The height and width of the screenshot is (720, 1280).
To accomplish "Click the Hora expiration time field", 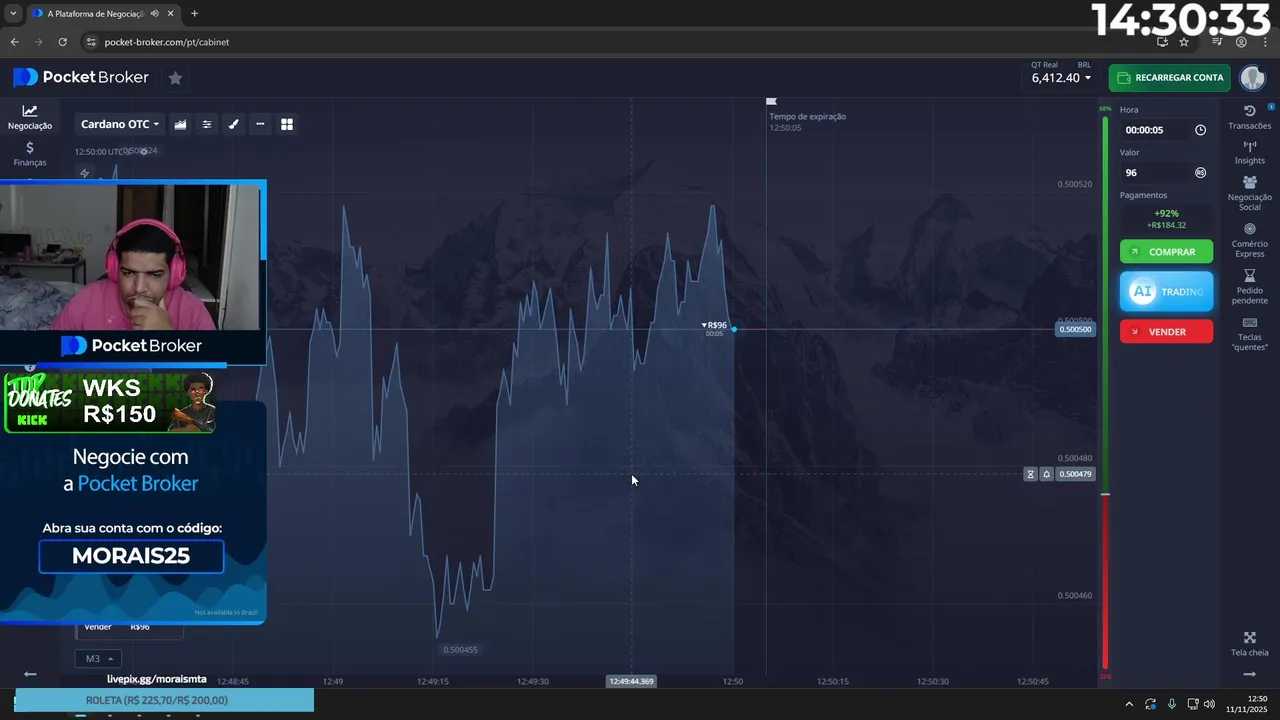I will (1165, 130).
